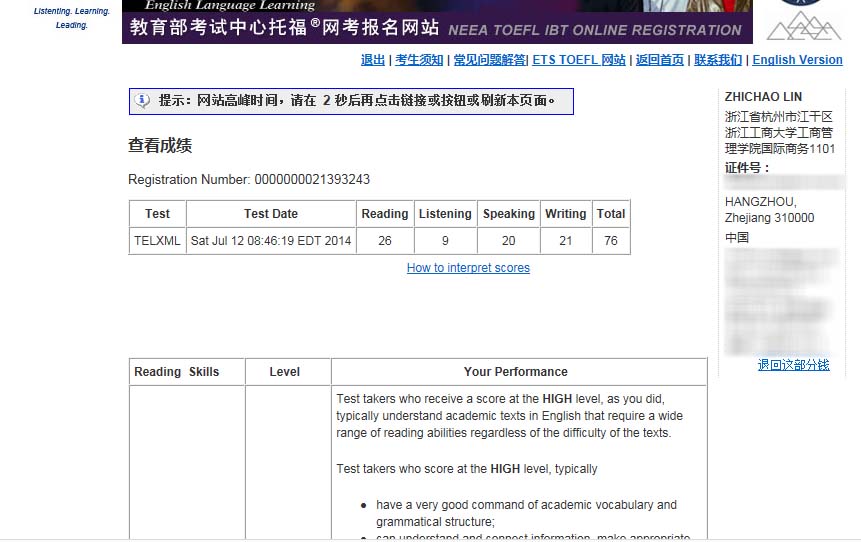Click the 退回这部分钱 refund link

(x=793, y=365)
